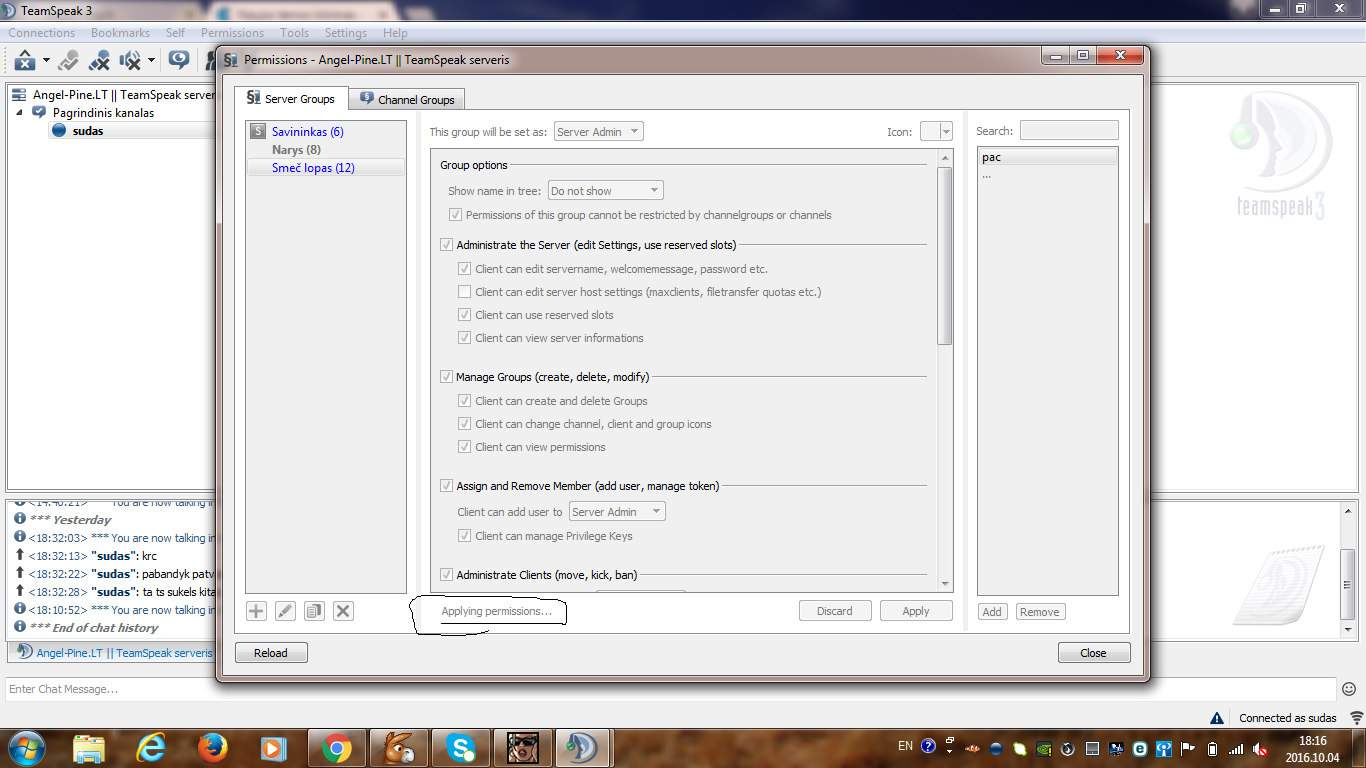The image size is (1366, 768).
Task: Open the Icon dropdown
Action: (x=936, y=132)
